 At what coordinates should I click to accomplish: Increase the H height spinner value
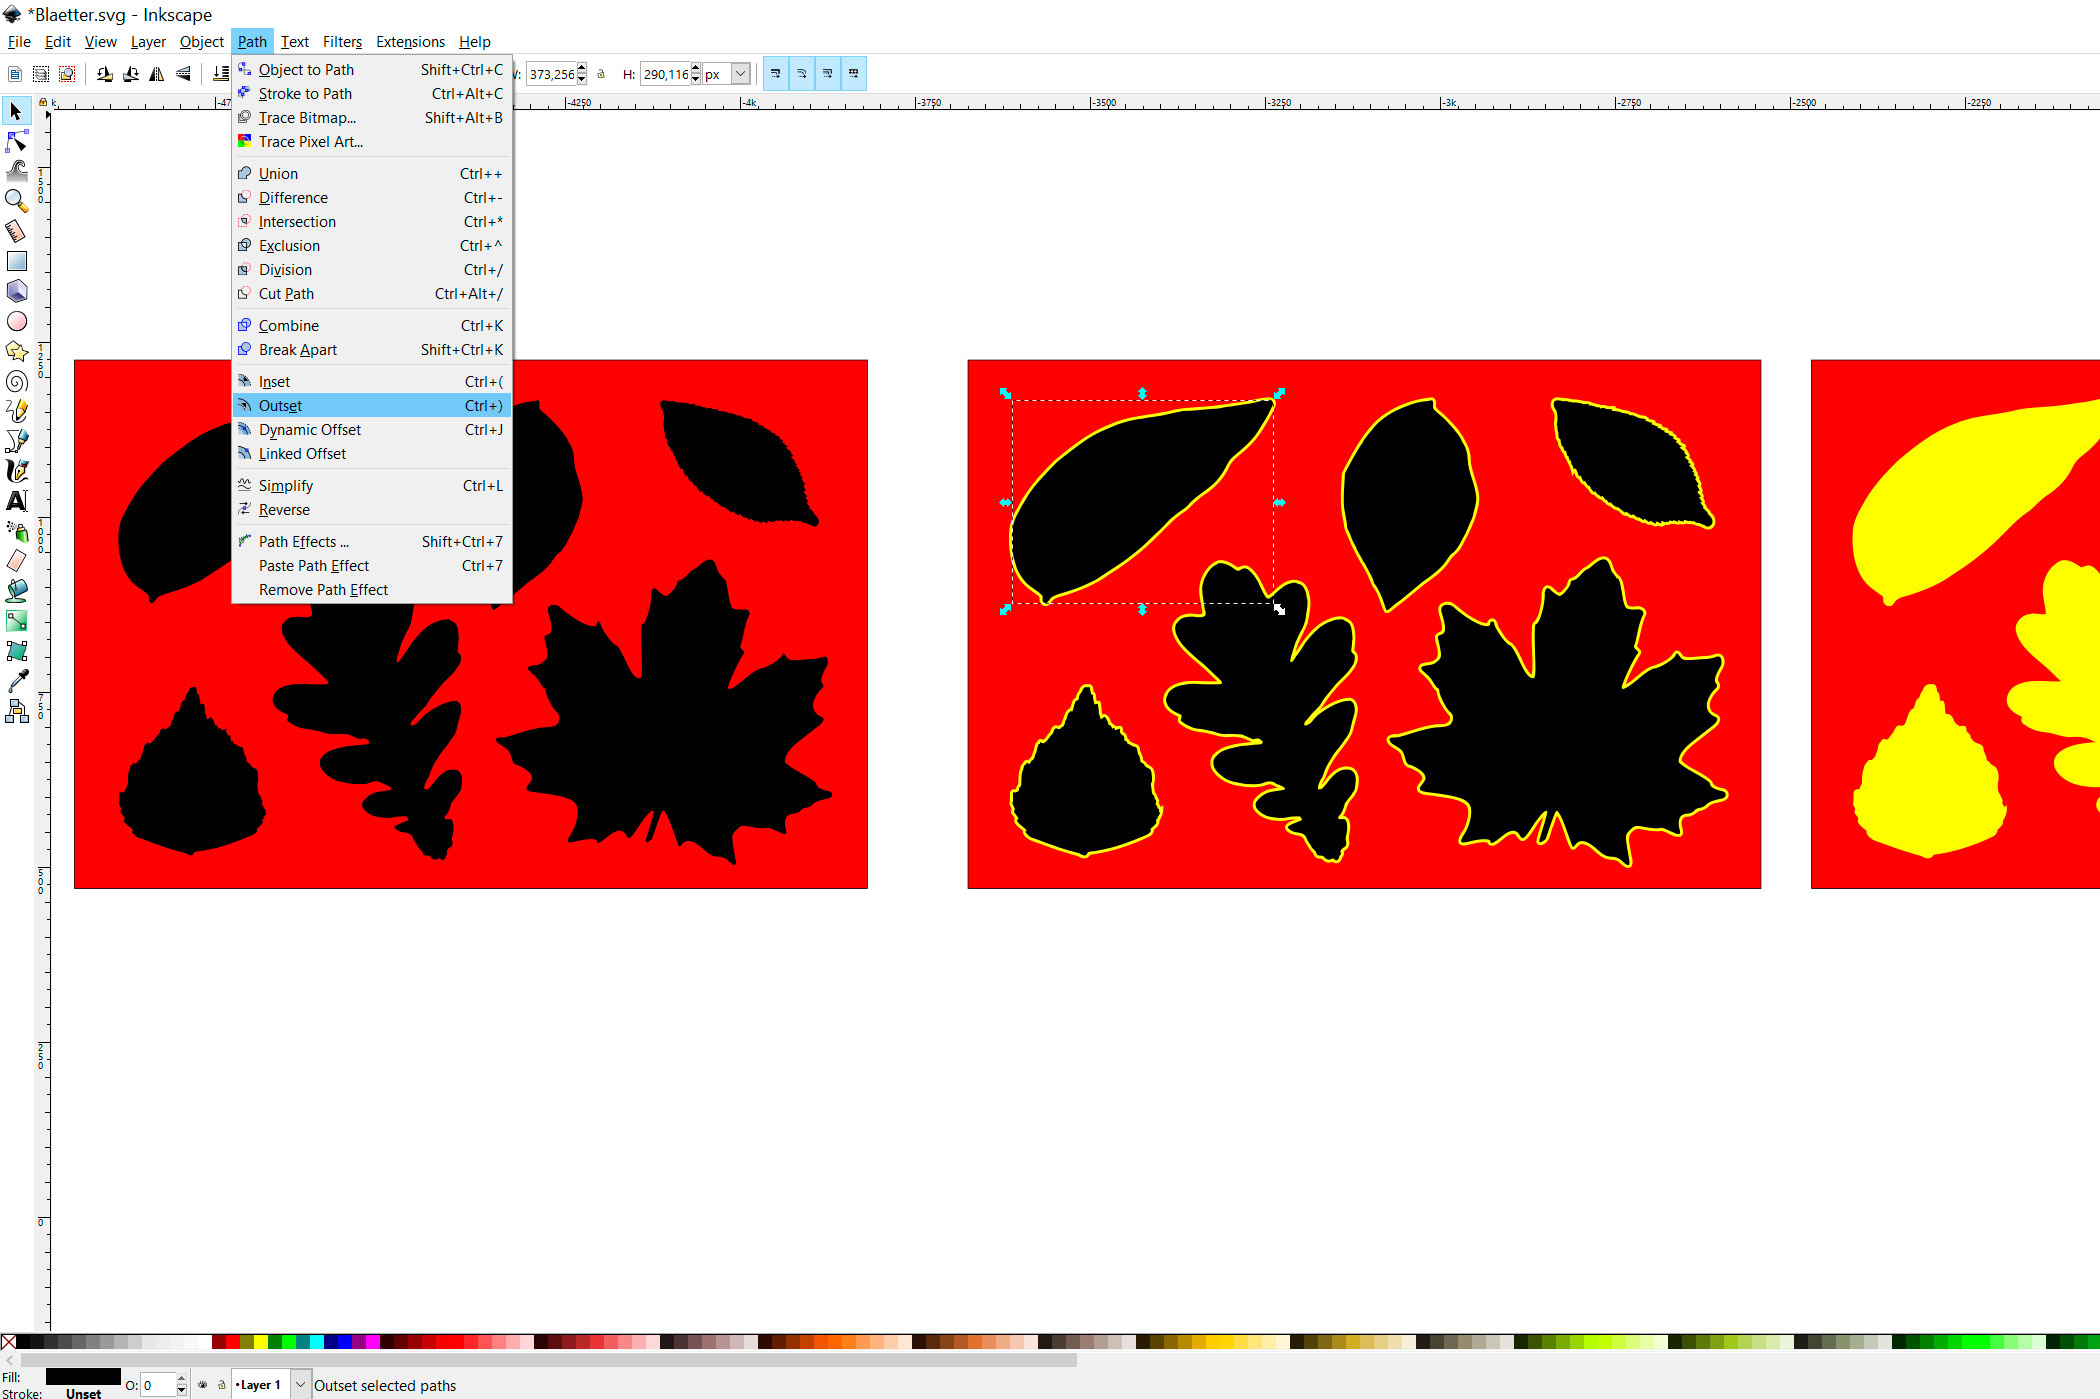(x=696, y=69)
